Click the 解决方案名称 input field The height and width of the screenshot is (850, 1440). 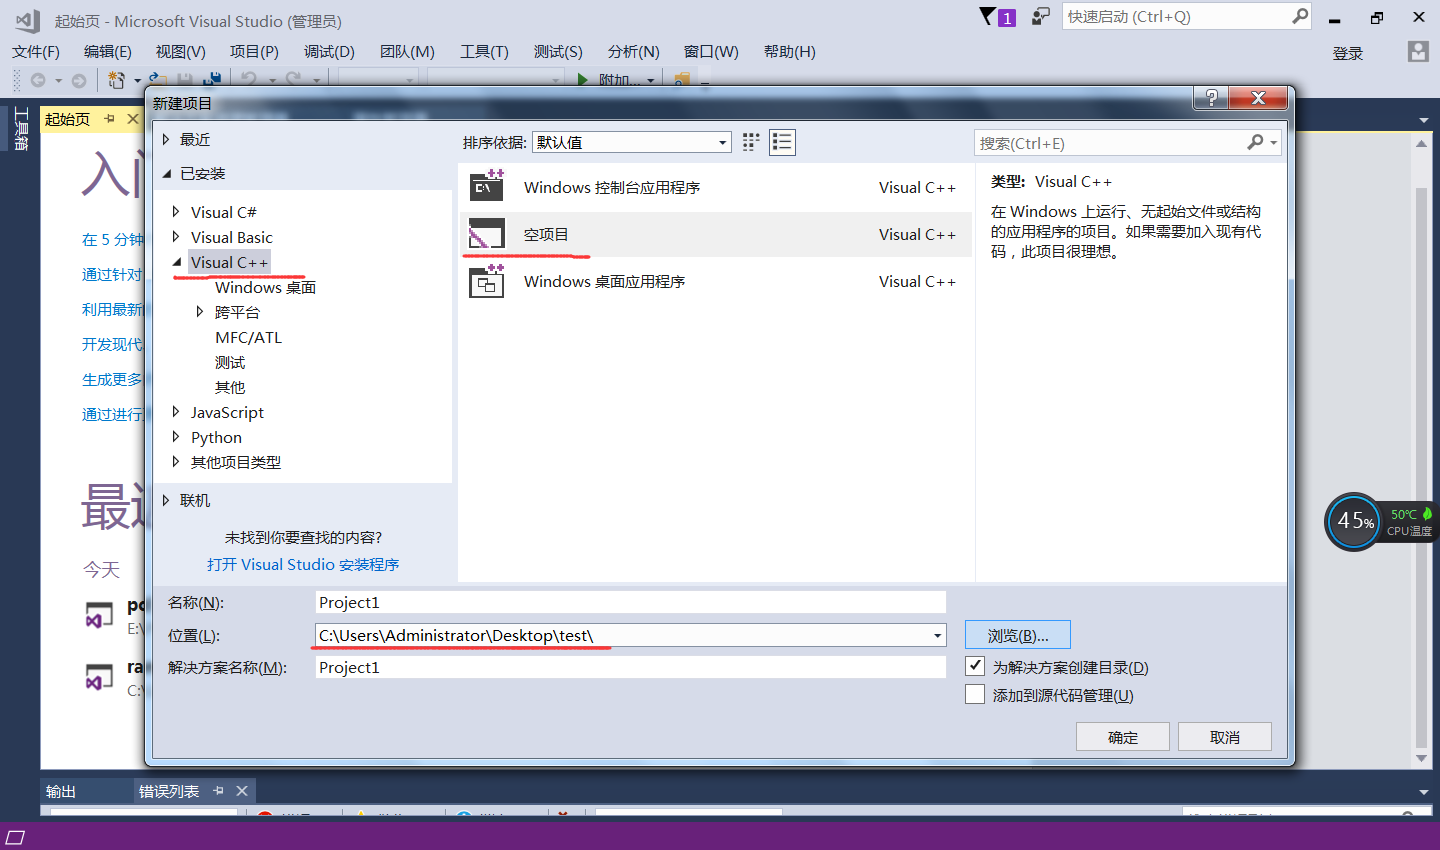tap(631, 667)
